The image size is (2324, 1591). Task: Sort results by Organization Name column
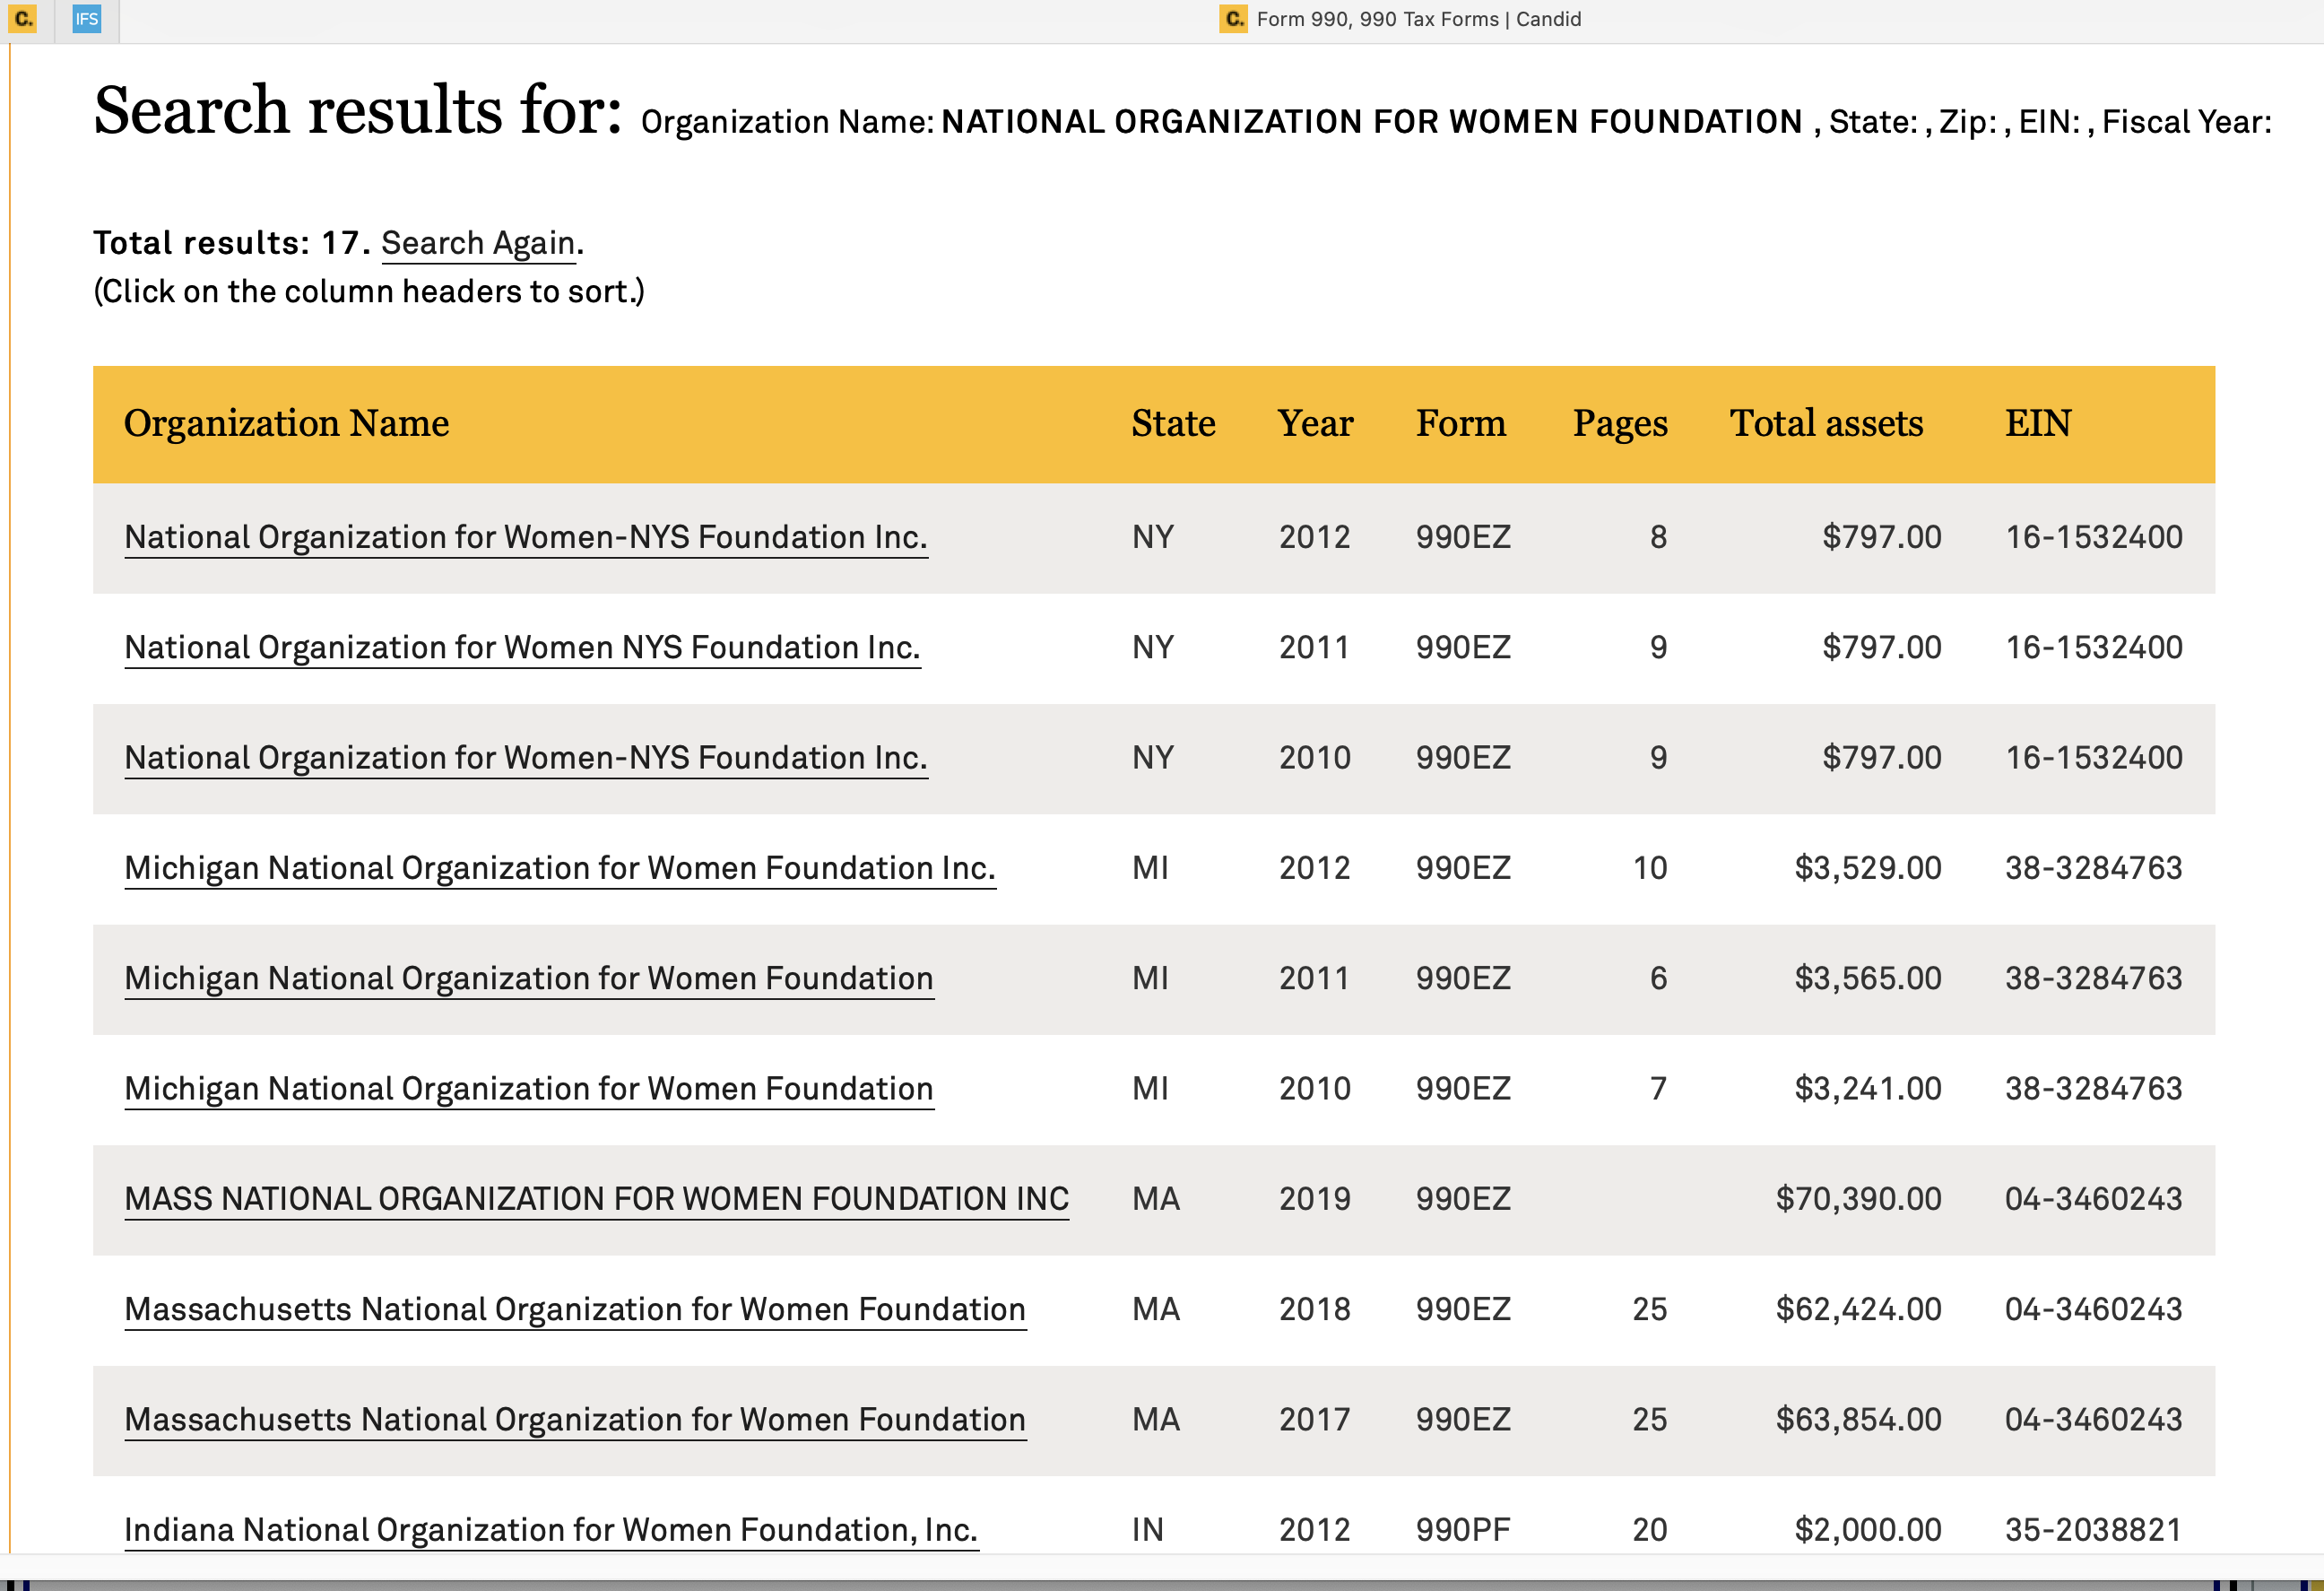286,423
